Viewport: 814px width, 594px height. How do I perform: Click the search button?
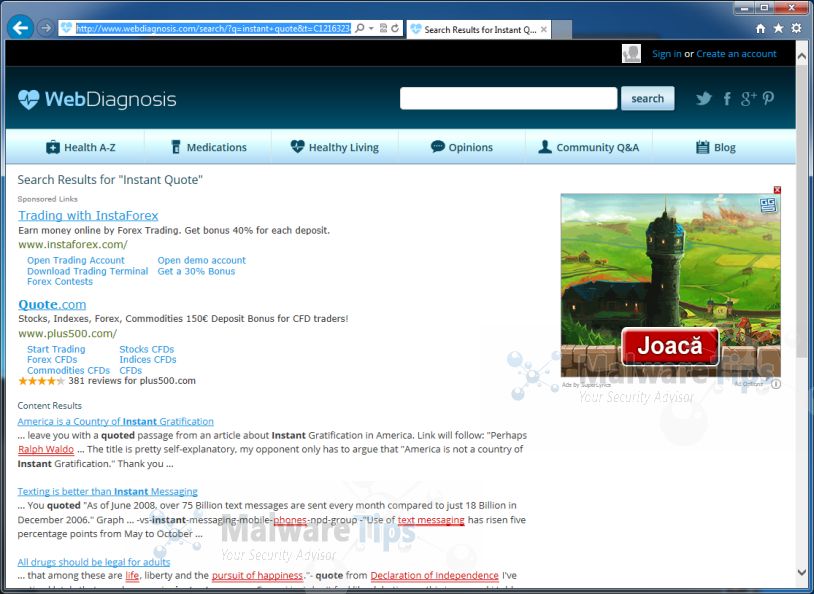tap(647, 98)
